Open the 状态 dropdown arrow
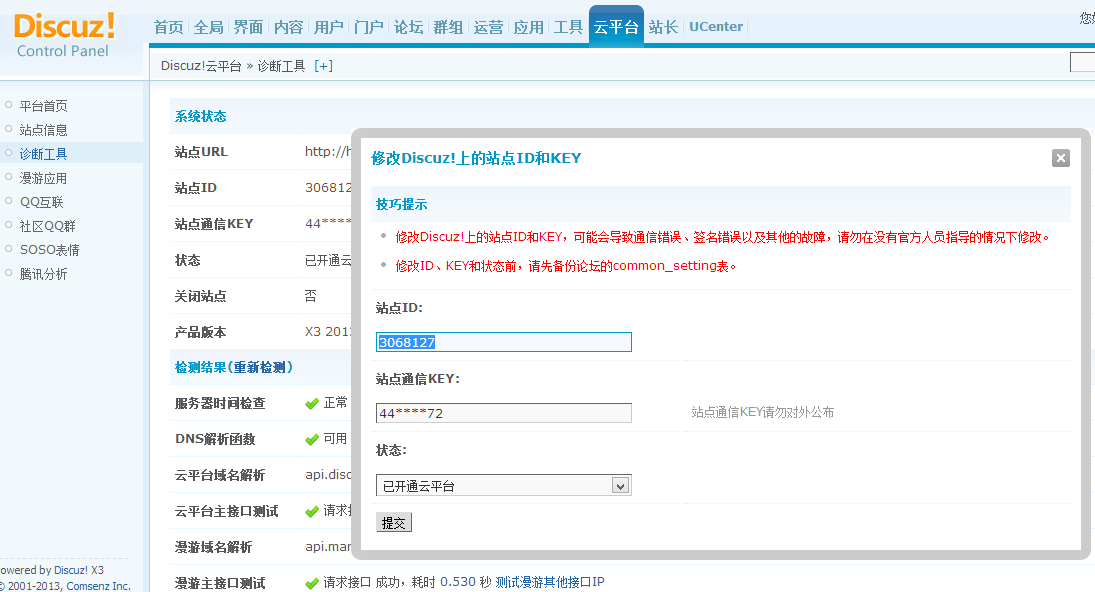 (x=620, y=486)
